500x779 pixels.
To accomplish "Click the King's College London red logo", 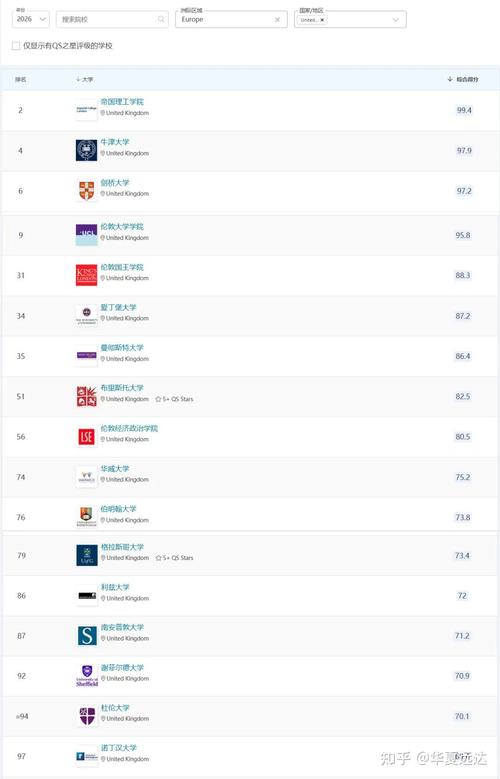I will (x=86, y=275).
